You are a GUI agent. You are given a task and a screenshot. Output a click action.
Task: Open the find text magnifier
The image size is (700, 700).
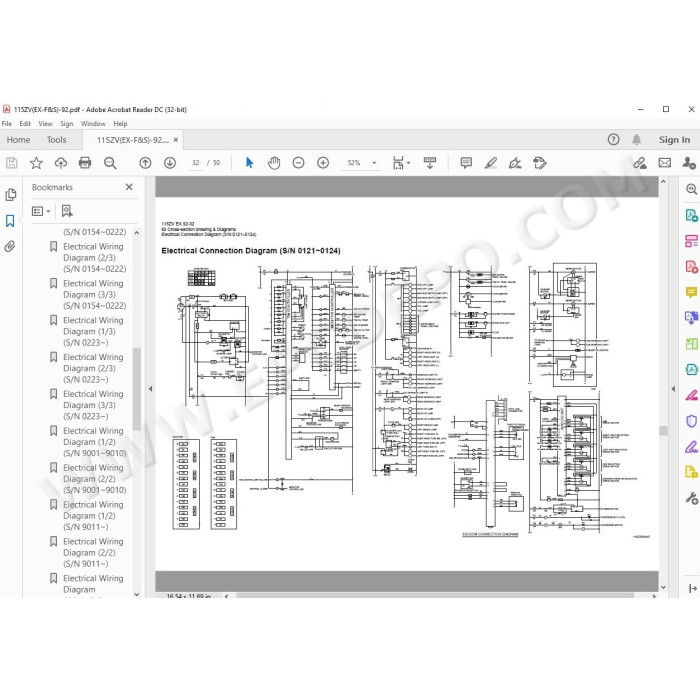(x=110, y=163)
